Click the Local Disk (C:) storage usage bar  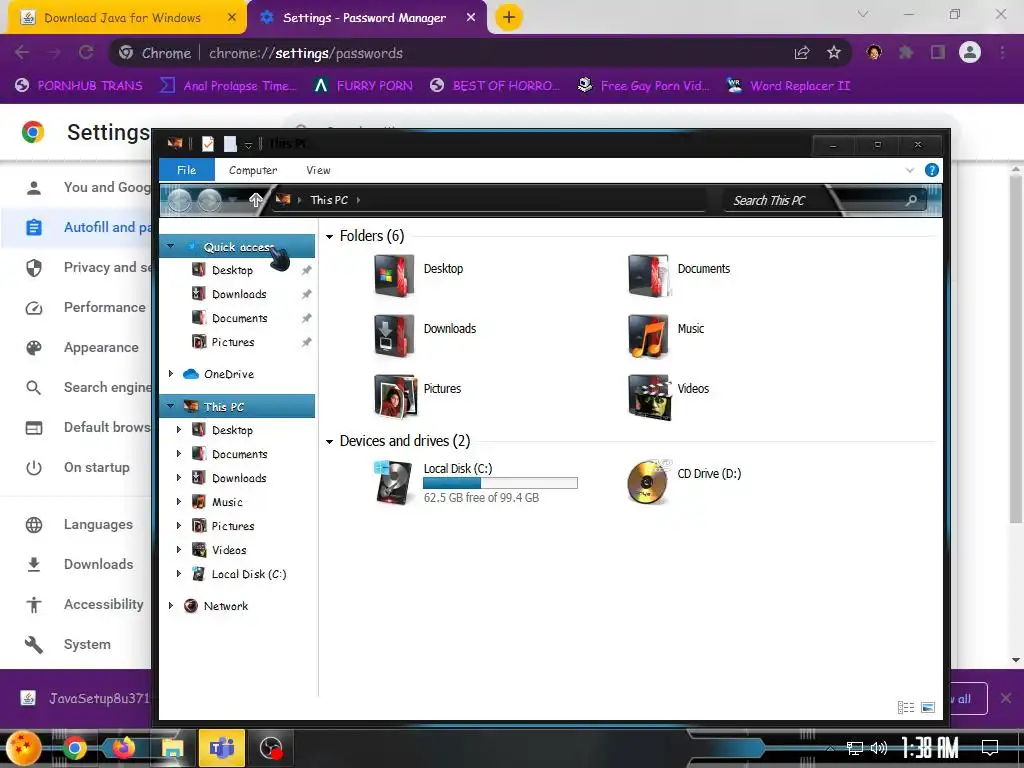[x=500, y=483]
